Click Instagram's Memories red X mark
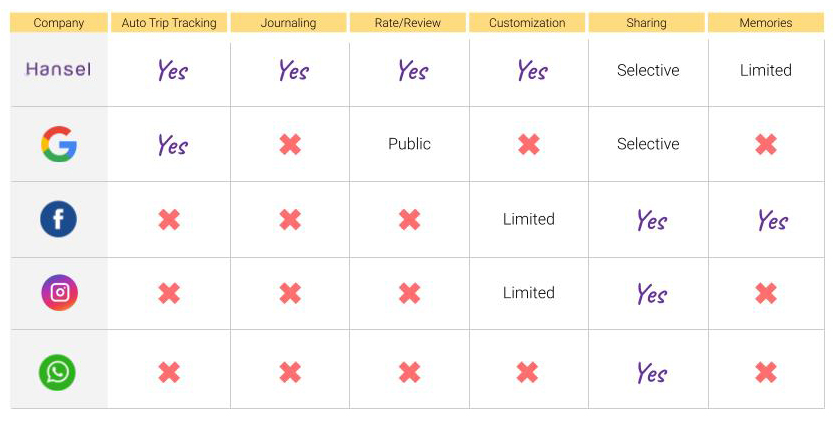 (x=766, y=293)
